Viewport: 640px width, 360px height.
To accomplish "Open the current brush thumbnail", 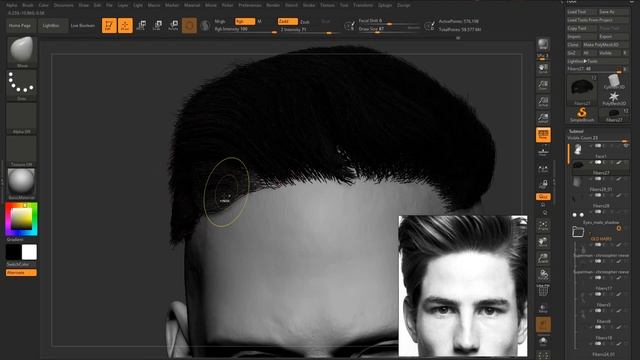I will [x=22, y=52].
